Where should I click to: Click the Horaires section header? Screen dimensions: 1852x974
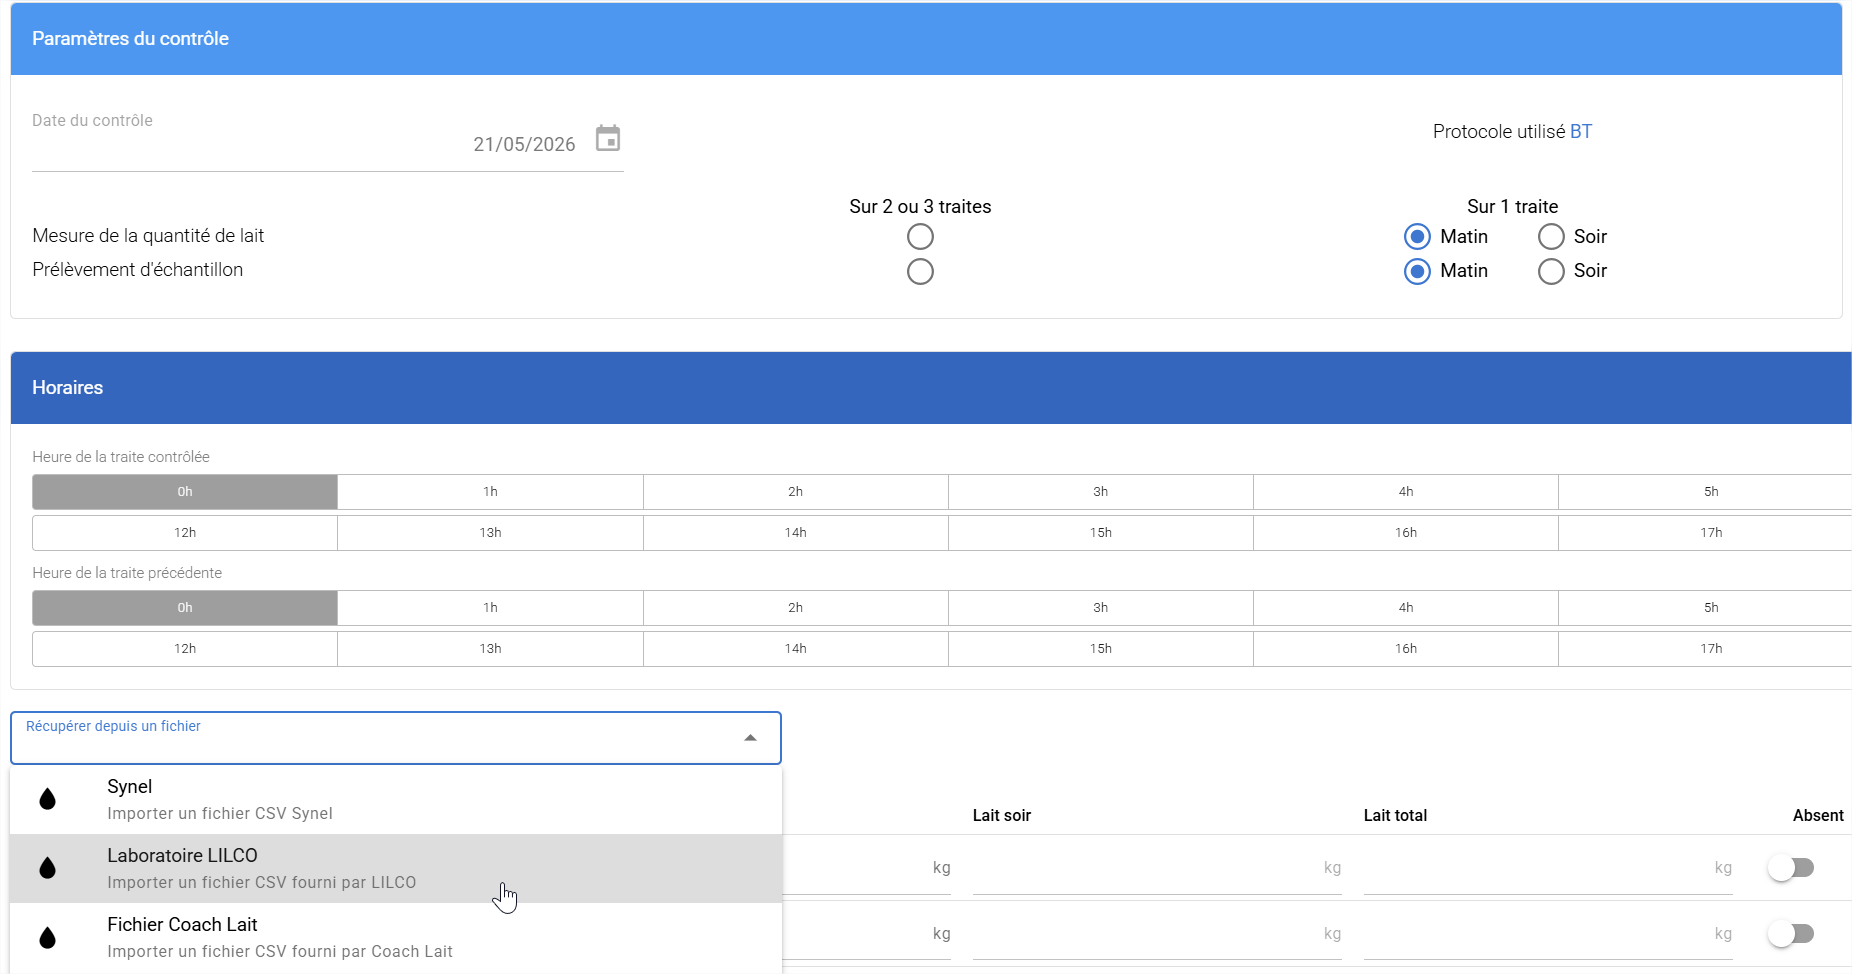click(x=931, y=388)
